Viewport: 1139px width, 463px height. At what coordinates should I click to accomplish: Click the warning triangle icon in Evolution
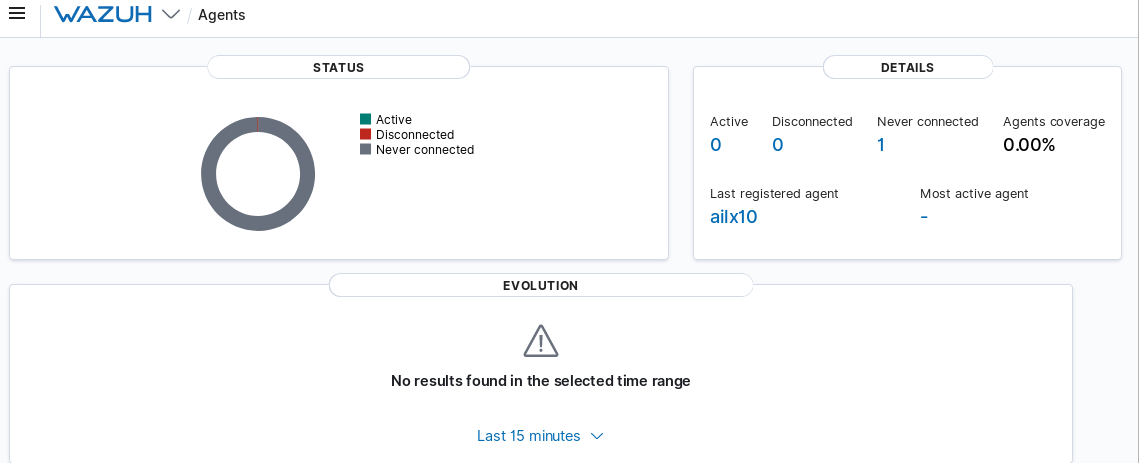541,341
